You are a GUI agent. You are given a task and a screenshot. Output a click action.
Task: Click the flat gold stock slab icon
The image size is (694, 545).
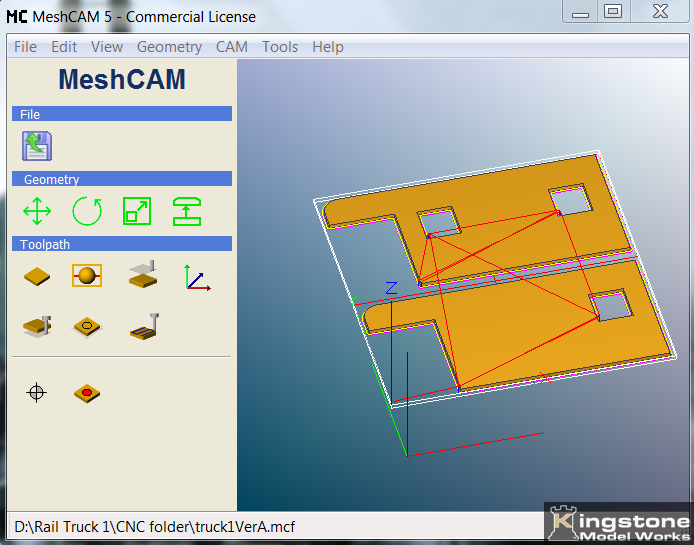click(37, 276)
